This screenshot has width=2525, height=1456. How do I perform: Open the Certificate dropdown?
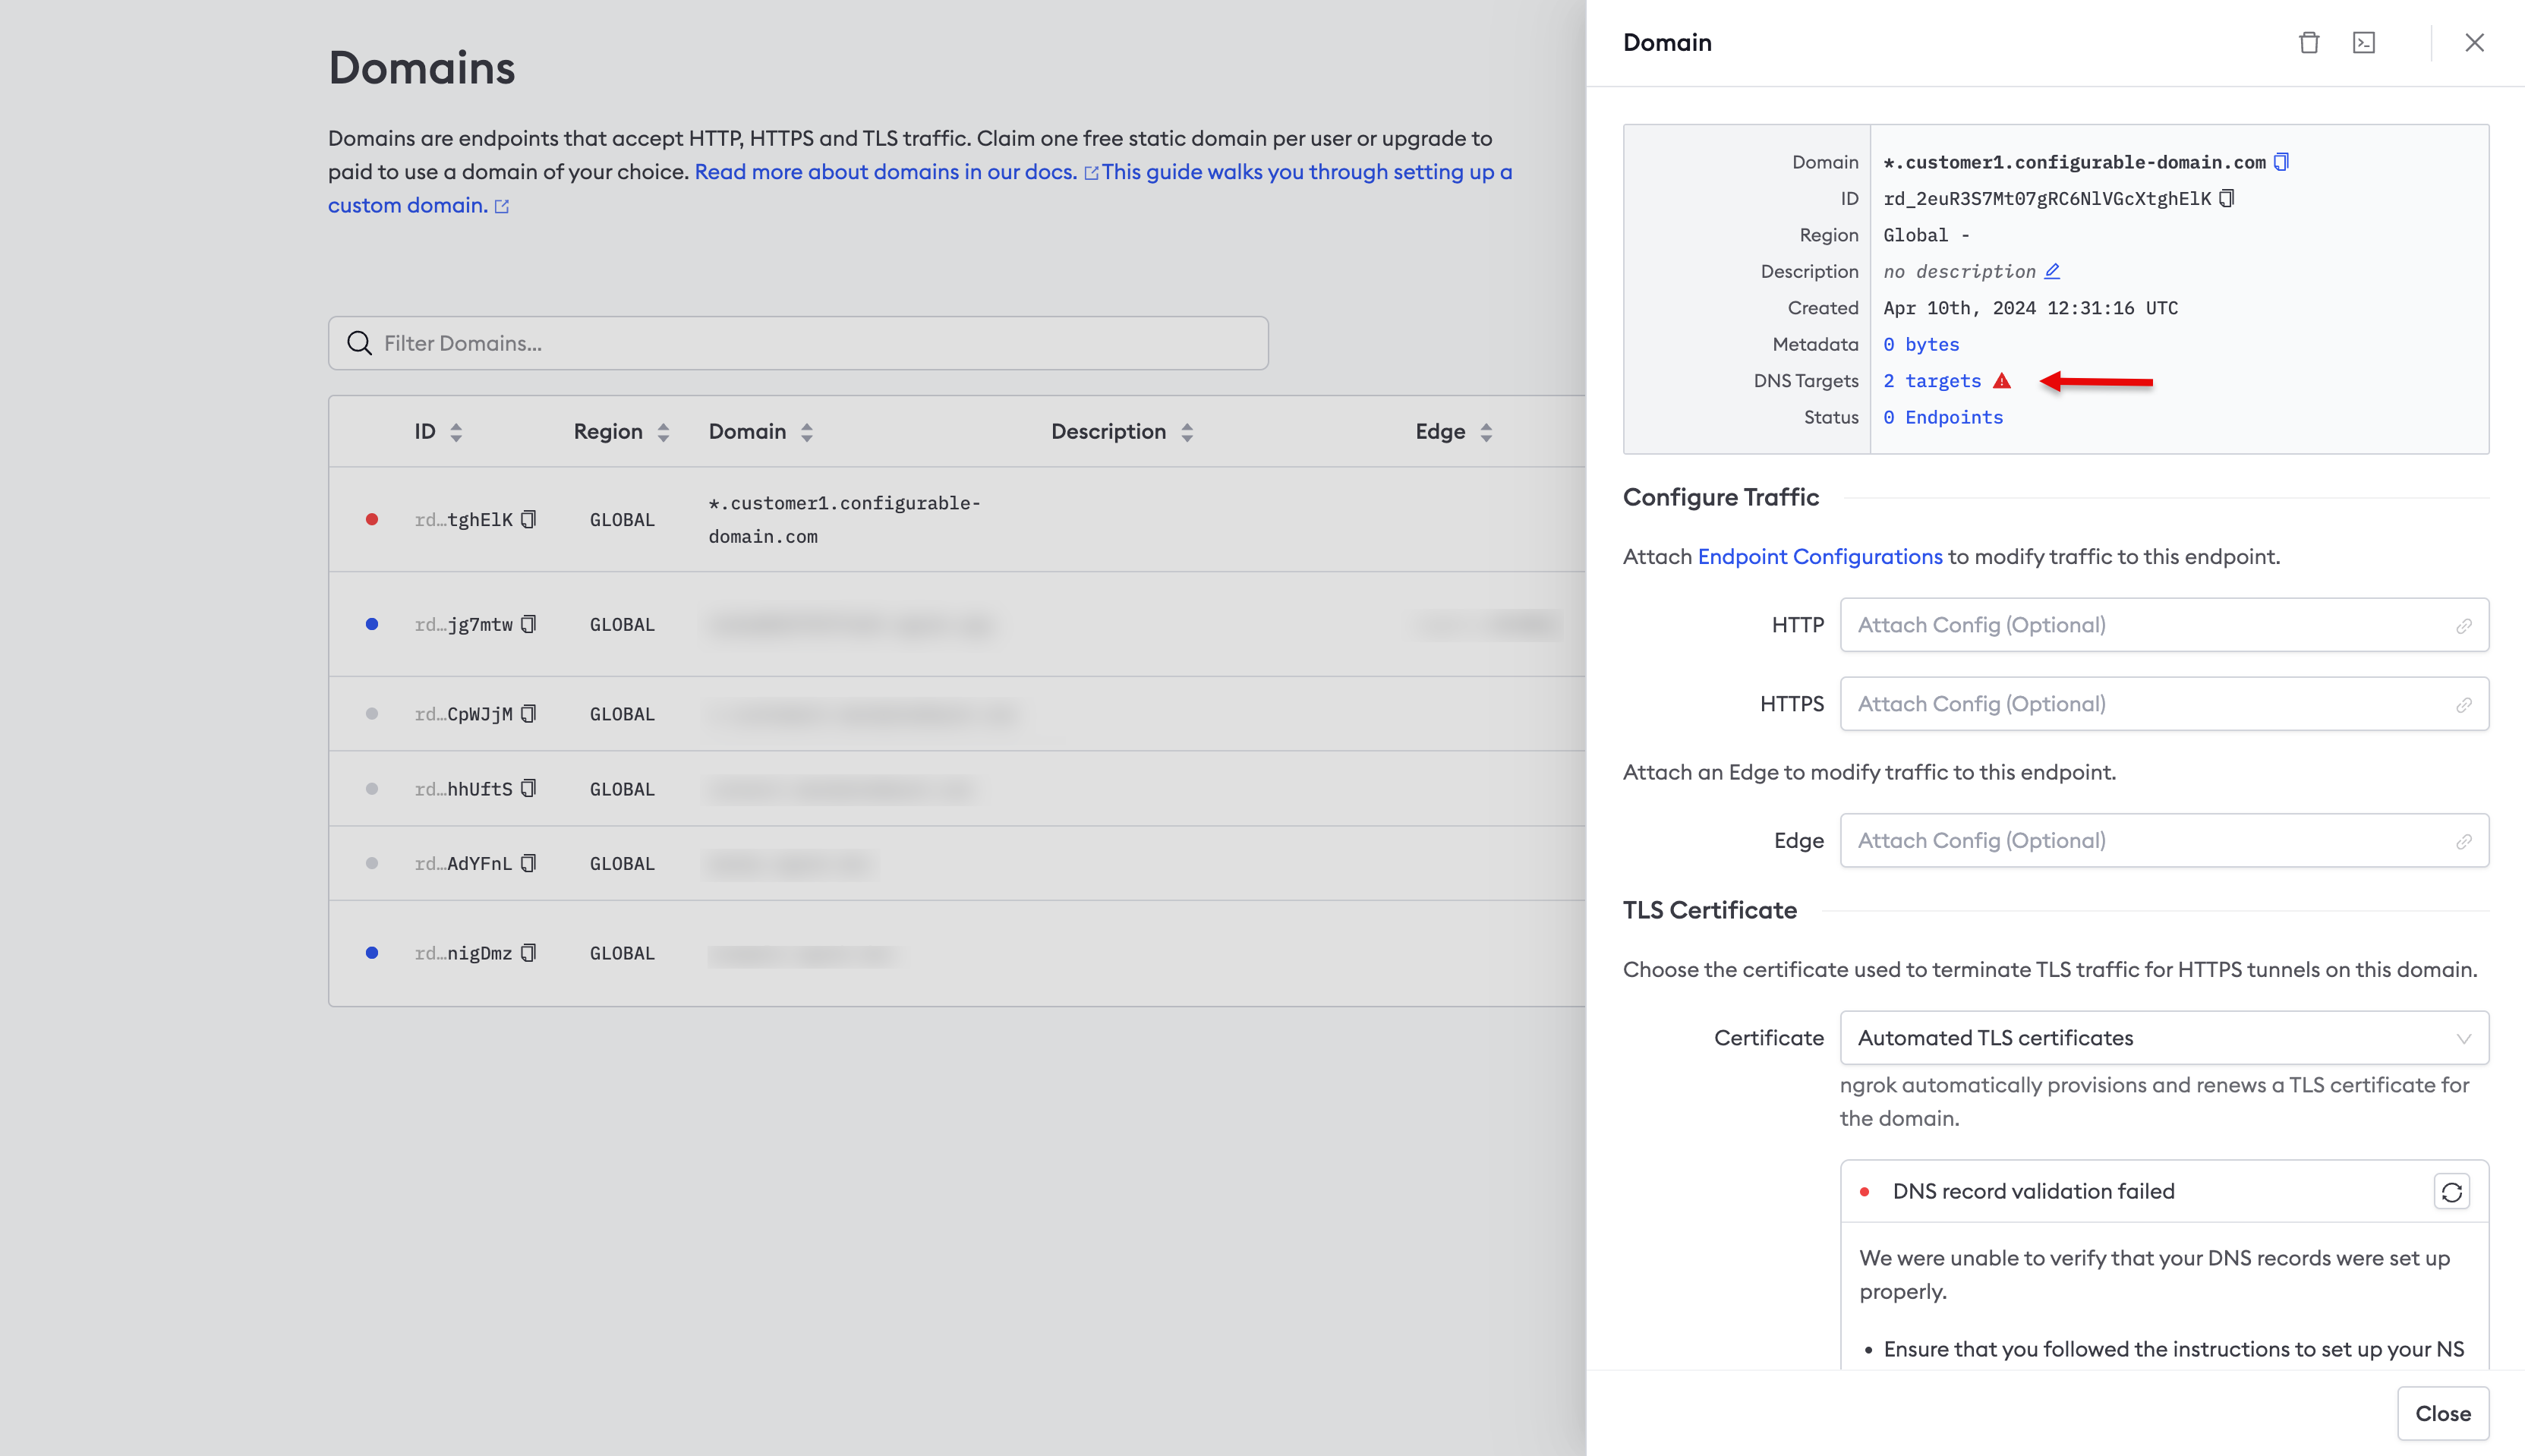click(x=2163, y=1038)
